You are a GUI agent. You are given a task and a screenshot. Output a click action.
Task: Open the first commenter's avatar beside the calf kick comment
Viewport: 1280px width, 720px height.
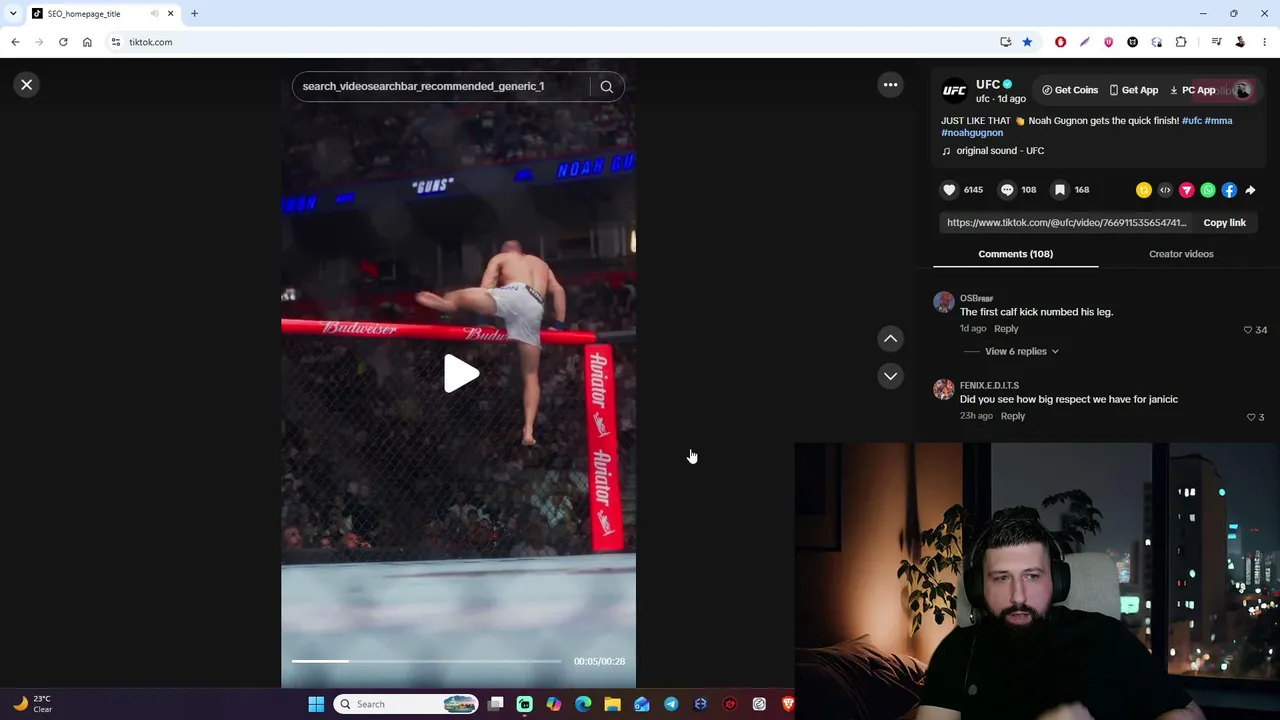click(x=944, y=303)
